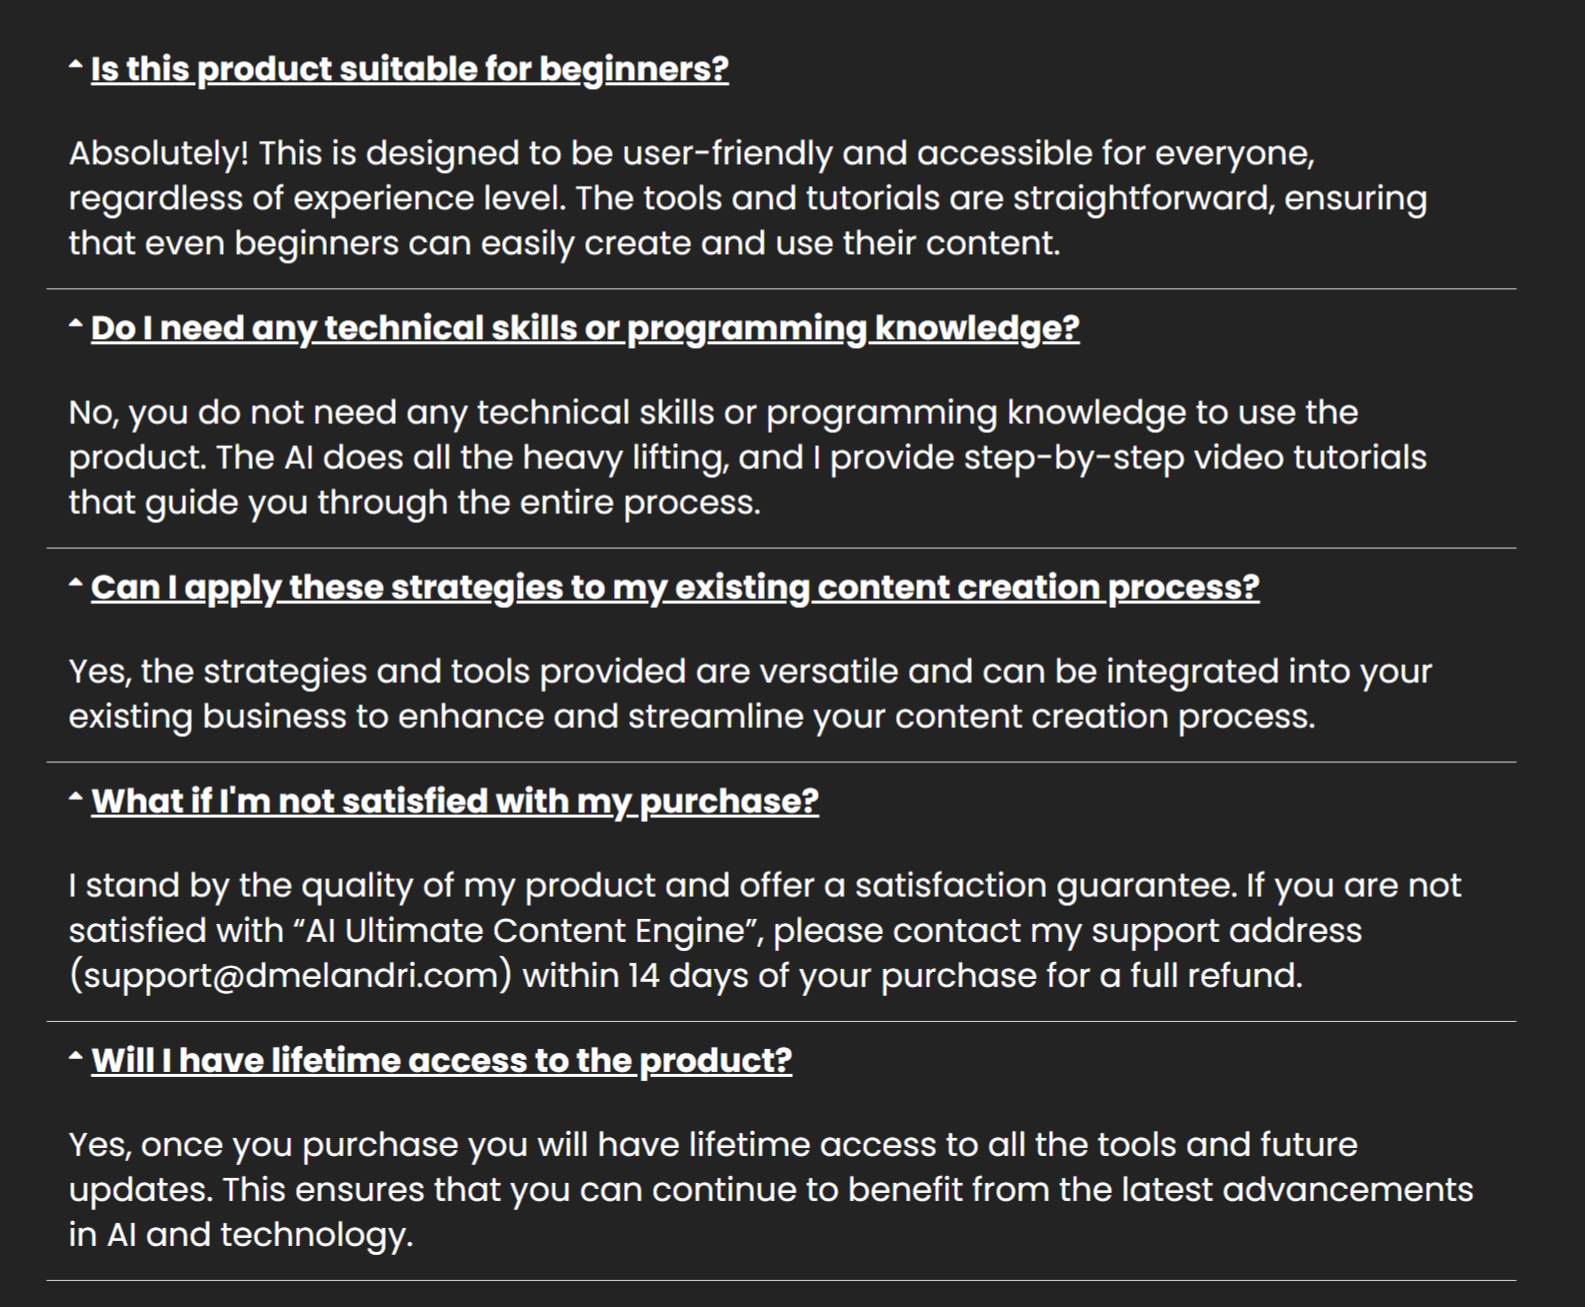Open the "Will I have lifetime access to the product?" heading

tap(441, 1060)
